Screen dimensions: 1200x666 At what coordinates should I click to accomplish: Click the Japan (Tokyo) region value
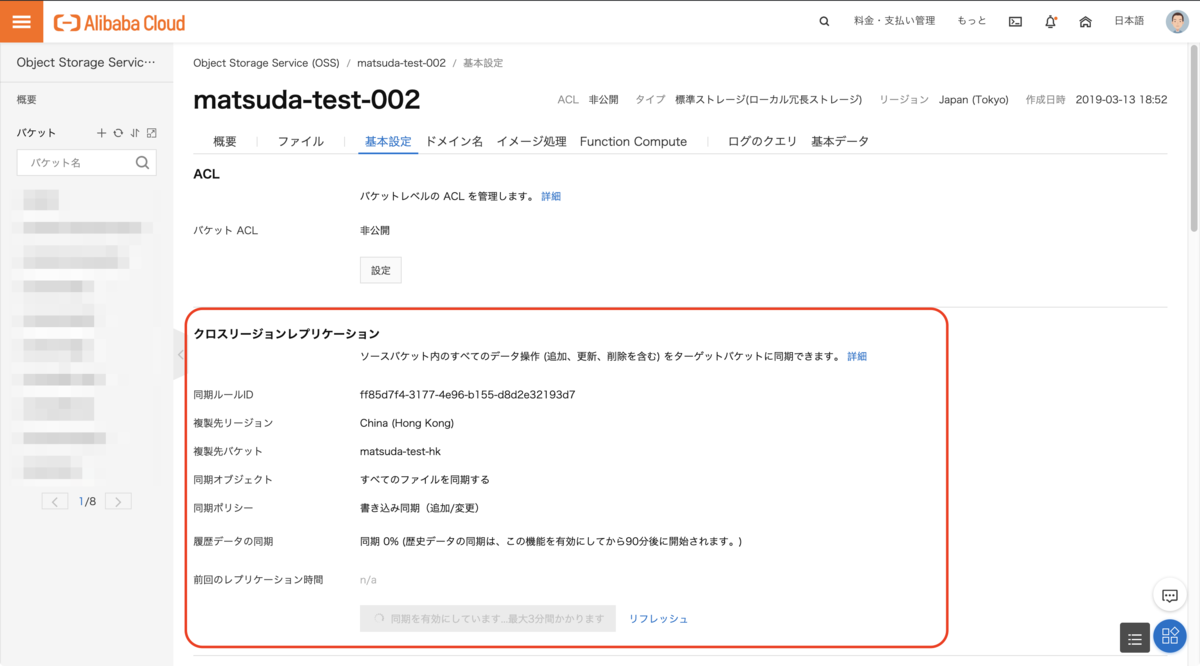(974, 100)
